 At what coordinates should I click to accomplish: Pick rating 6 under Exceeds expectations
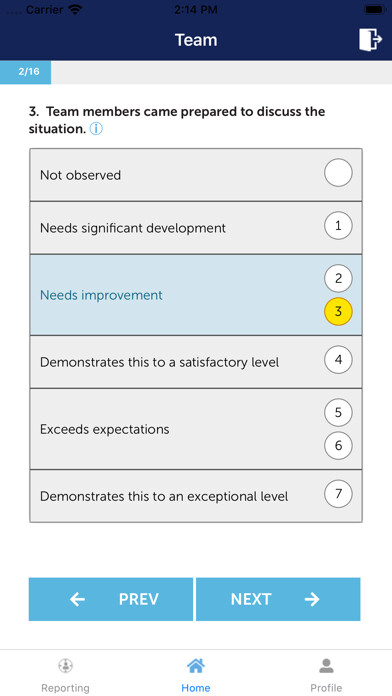338,445
